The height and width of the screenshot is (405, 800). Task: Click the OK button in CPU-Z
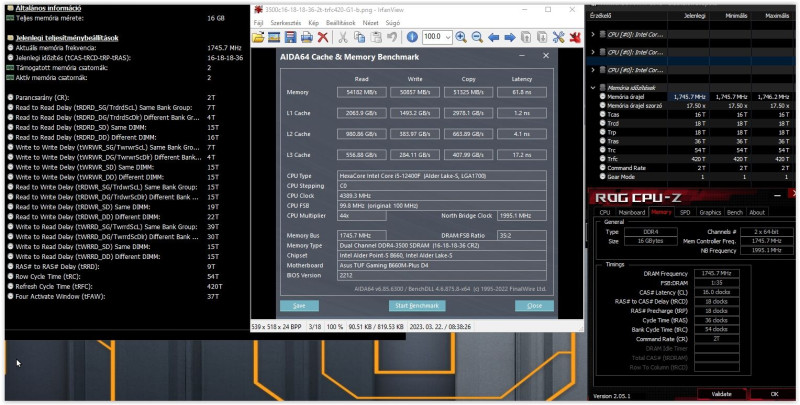point(773,394)
